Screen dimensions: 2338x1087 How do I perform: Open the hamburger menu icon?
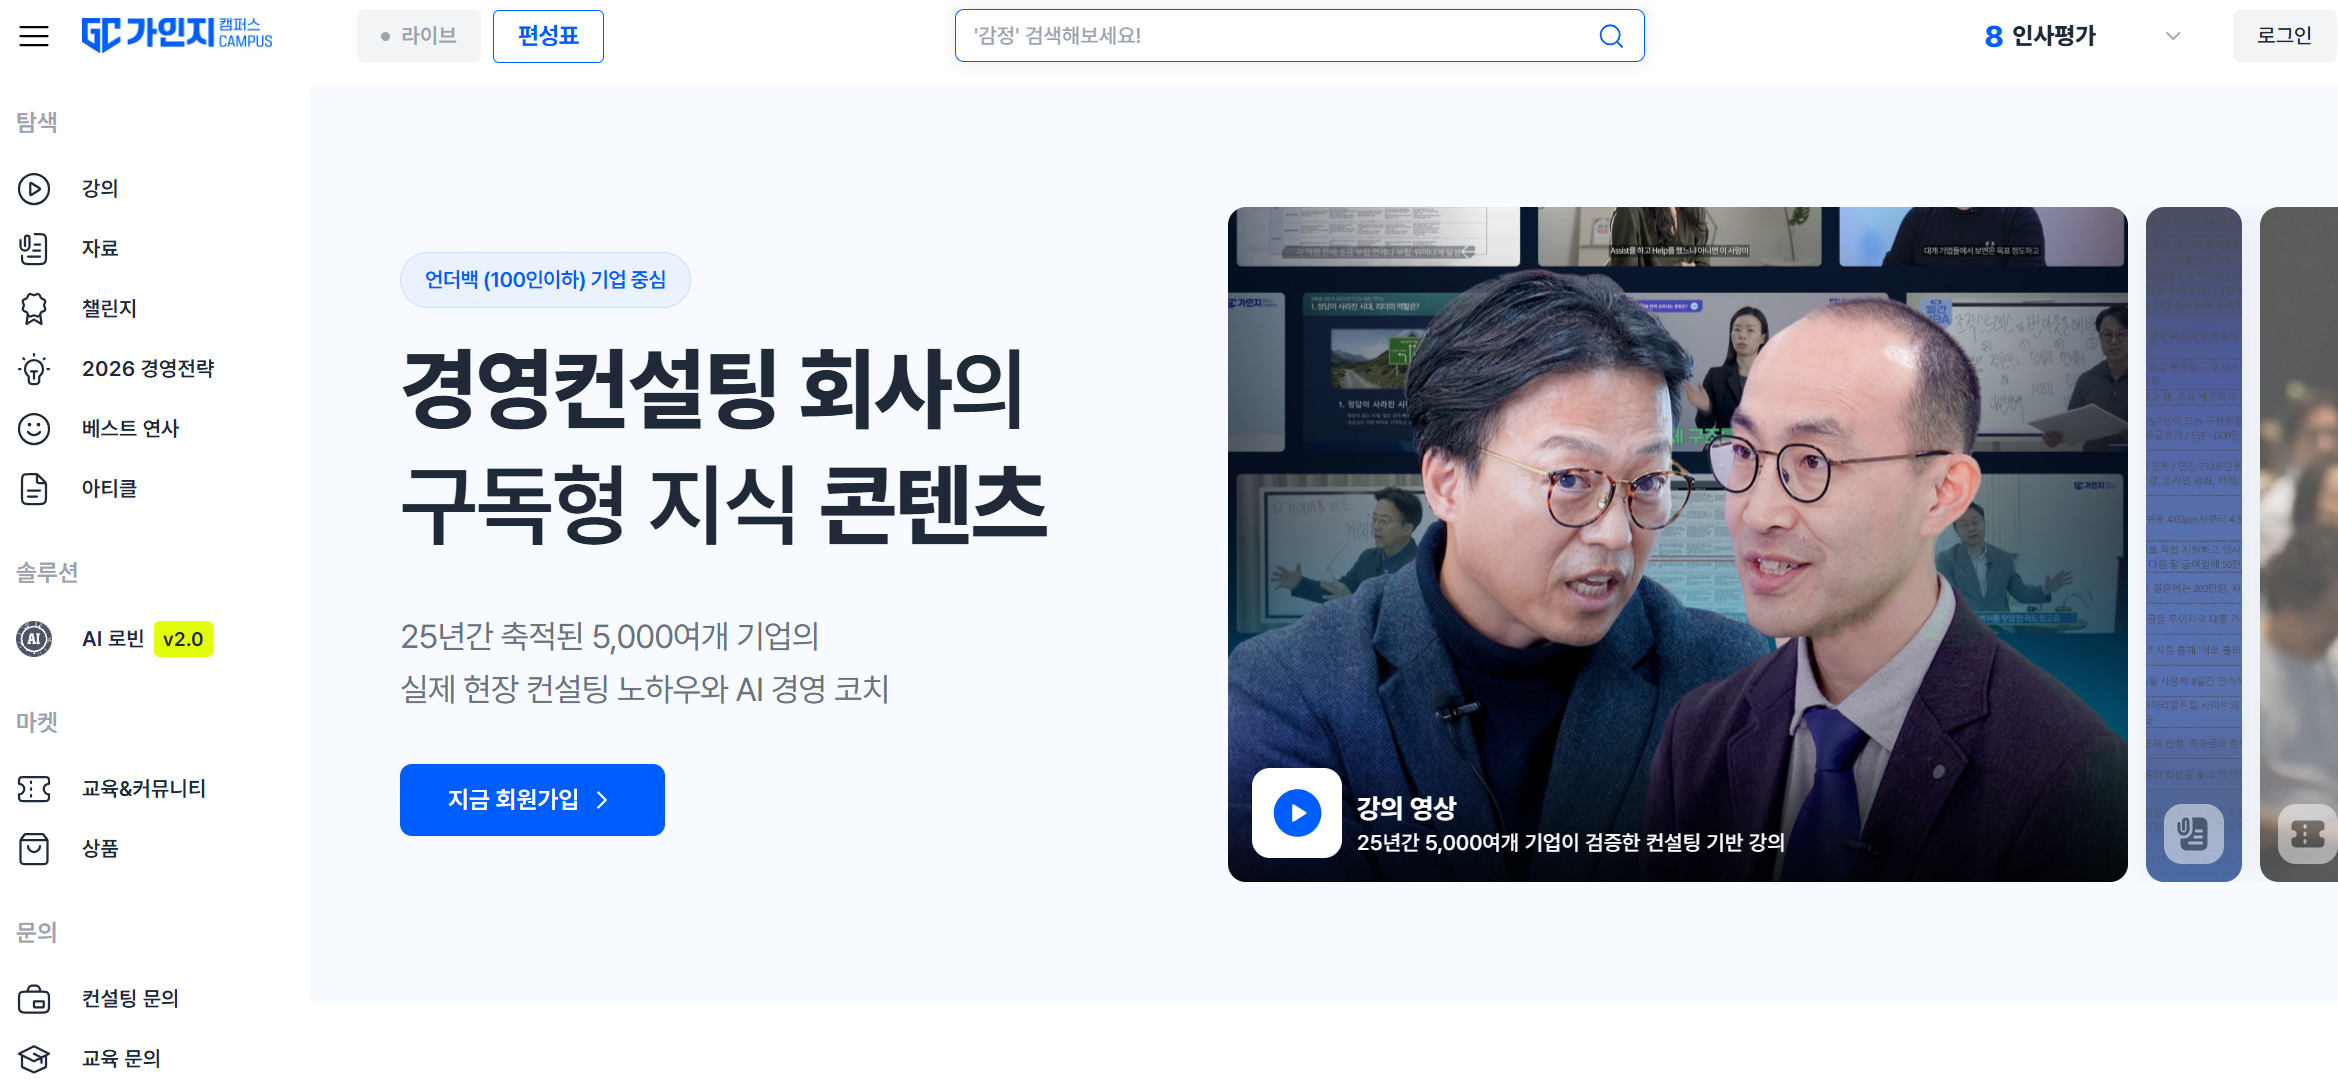pyautogui.click(x=34, y=36)
